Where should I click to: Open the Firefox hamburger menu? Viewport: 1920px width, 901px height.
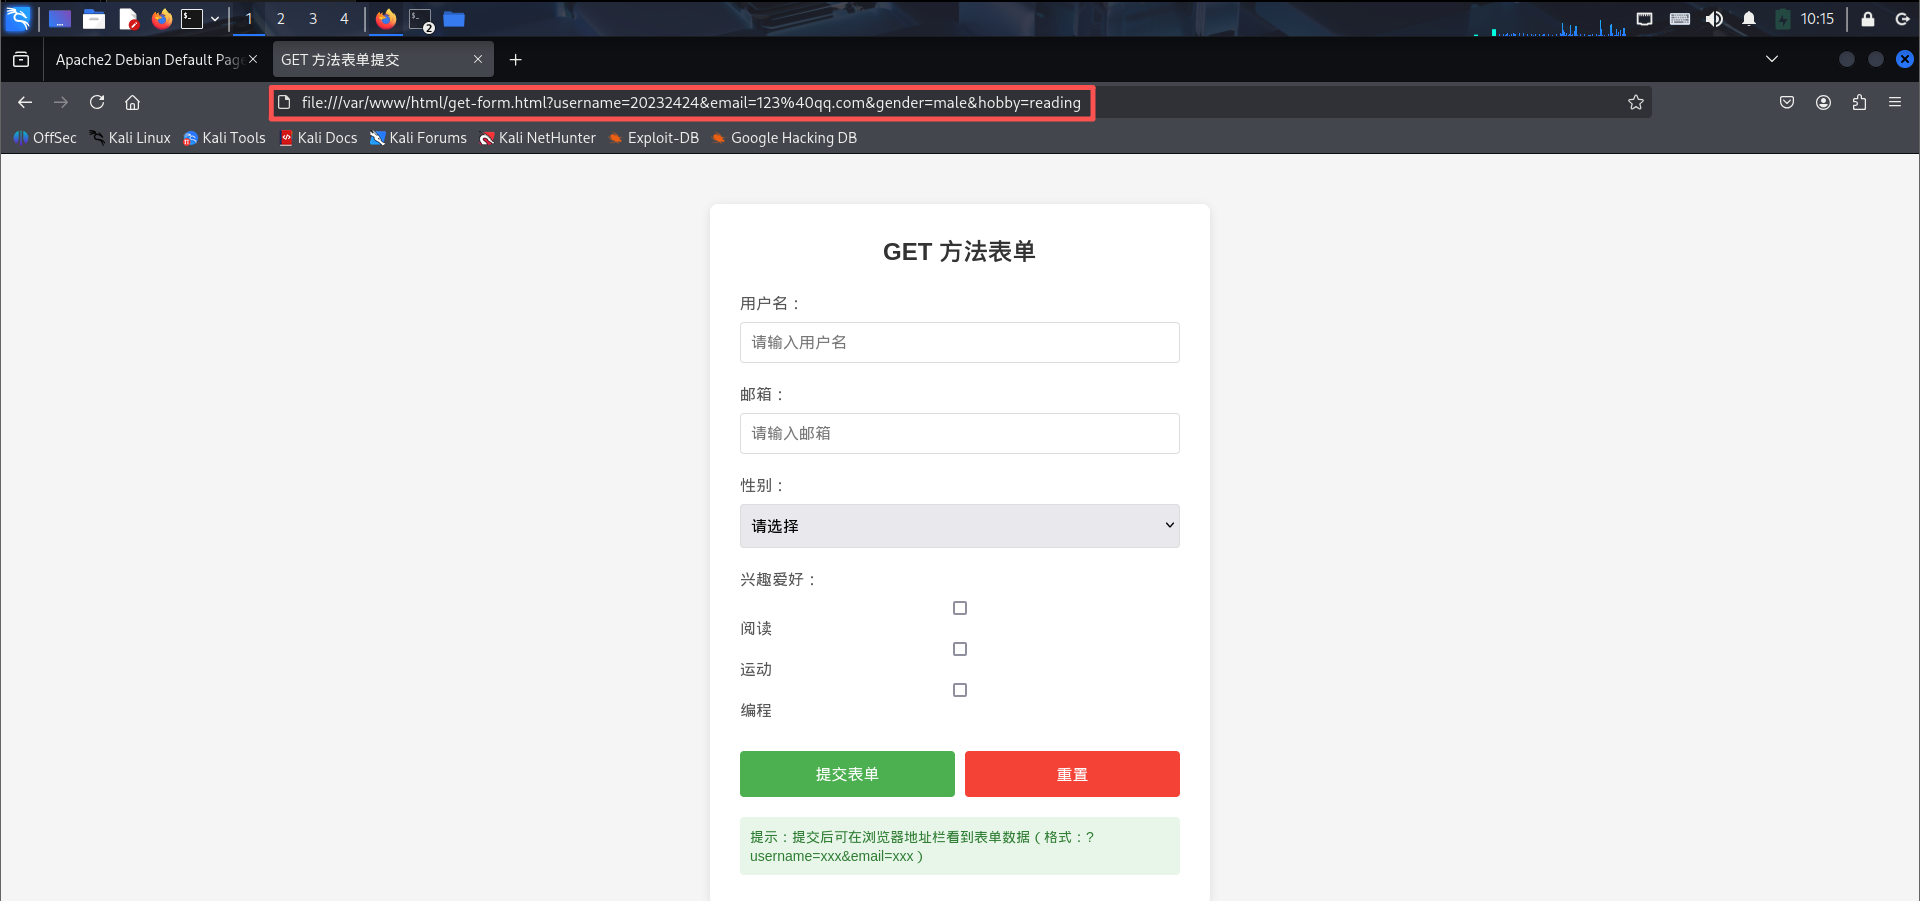click(1896, 102)
